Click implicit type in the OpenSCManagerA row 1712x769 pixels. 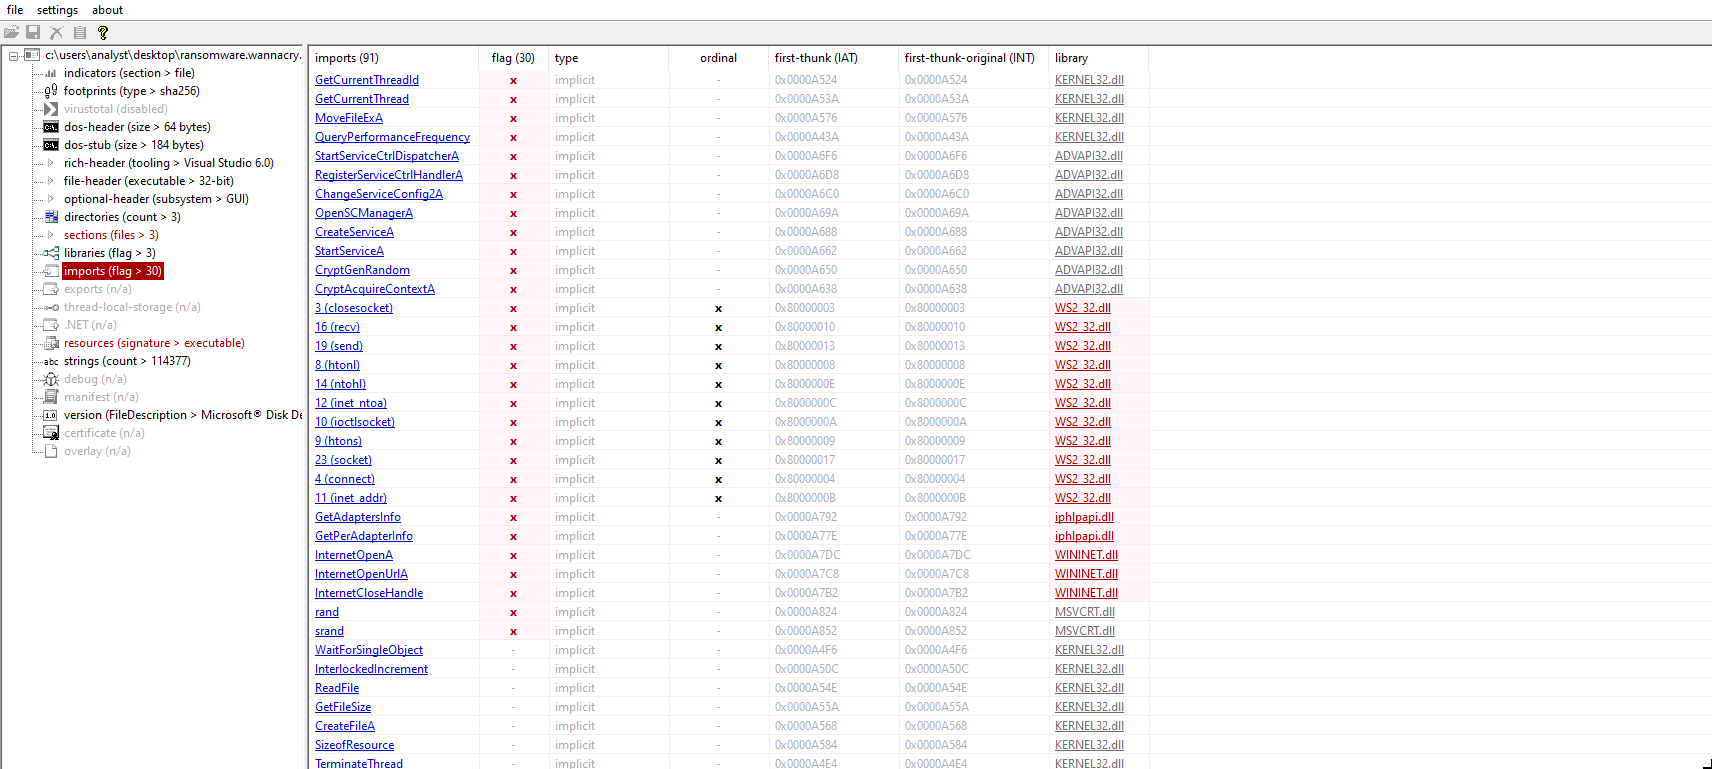[575, 213]
